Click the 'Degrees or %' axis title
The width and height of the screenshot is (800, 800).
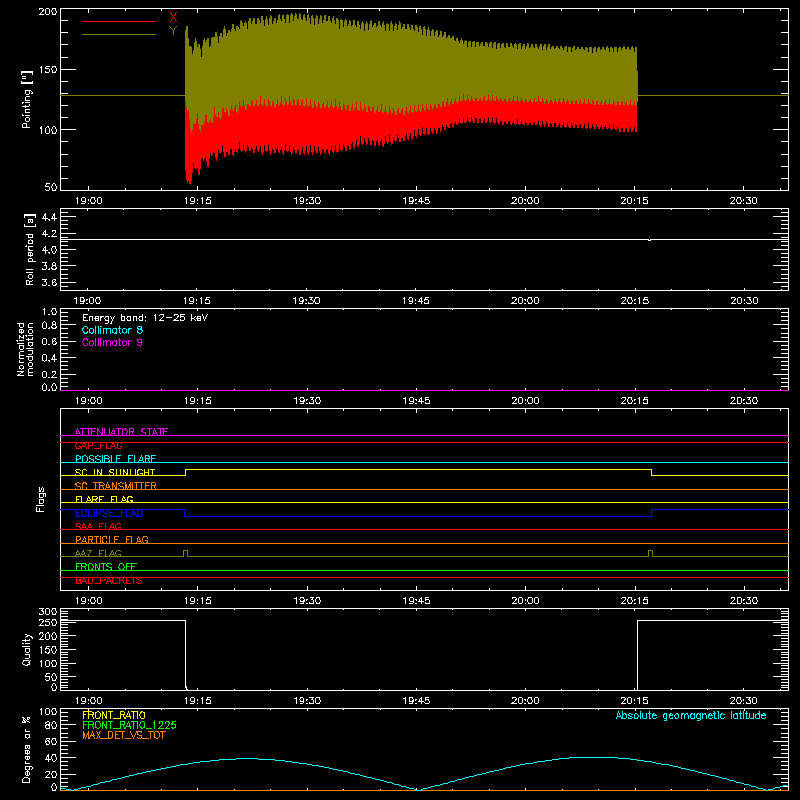click(x=27, y=749)
